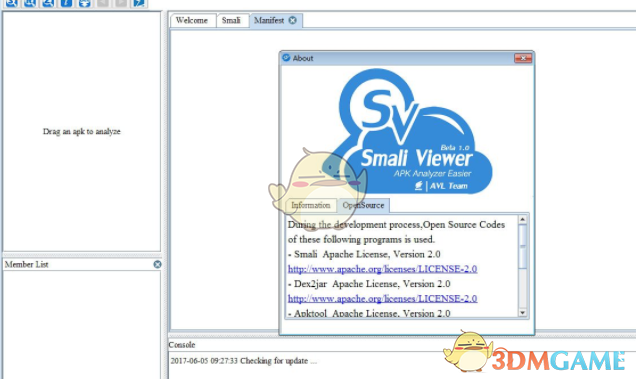Click the "Smali Apache License, Version 2.0" line
Image resolution: width=636 pixels, height=379 pixels.
(364, 254)
